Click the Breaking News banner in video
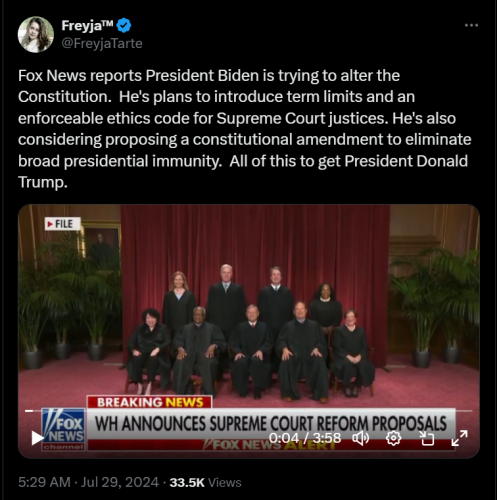 point(149,402)
